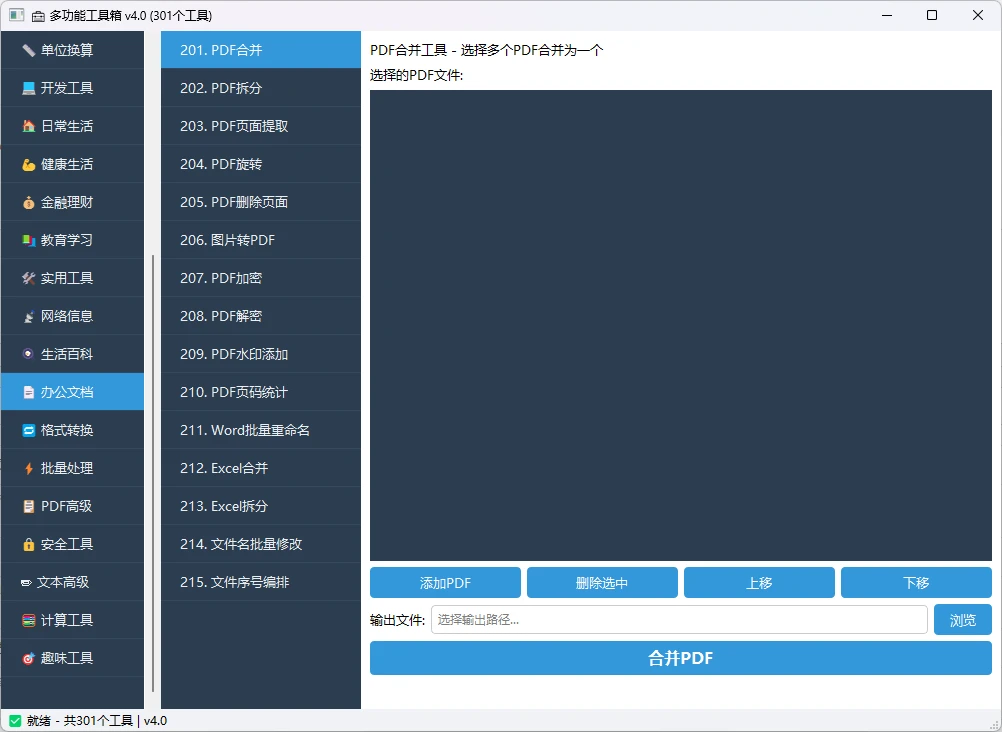
Task: Select 202. PDF拆分 tool
Action: 261,88
